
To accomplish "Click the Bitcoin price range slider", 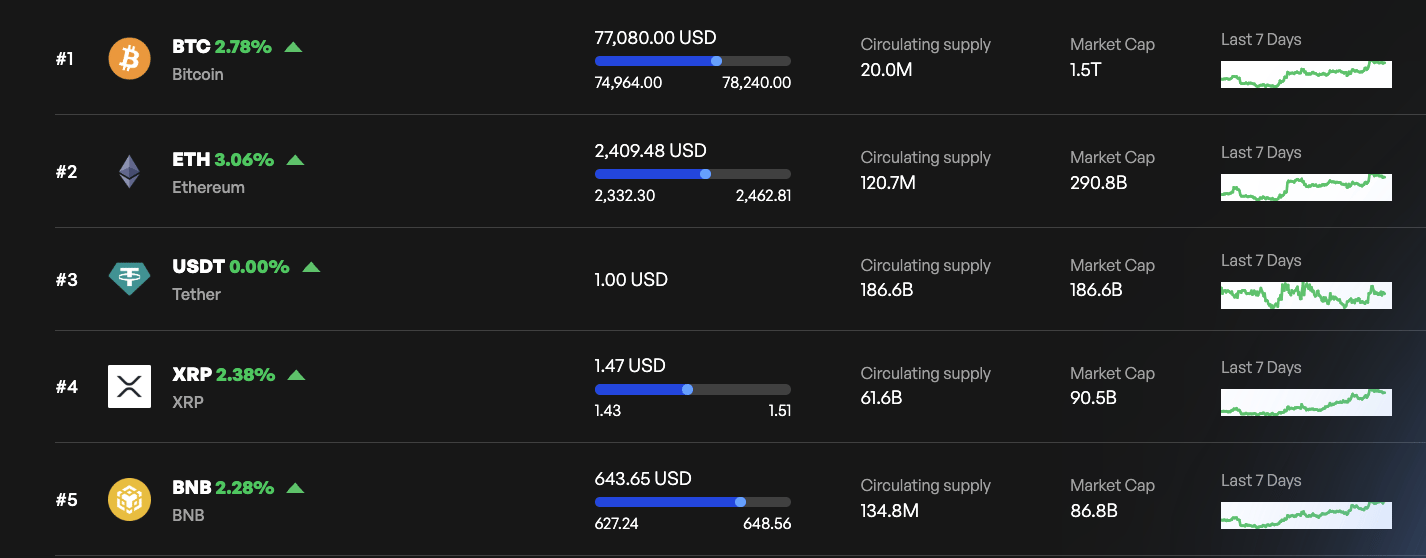I will point(692,61).
